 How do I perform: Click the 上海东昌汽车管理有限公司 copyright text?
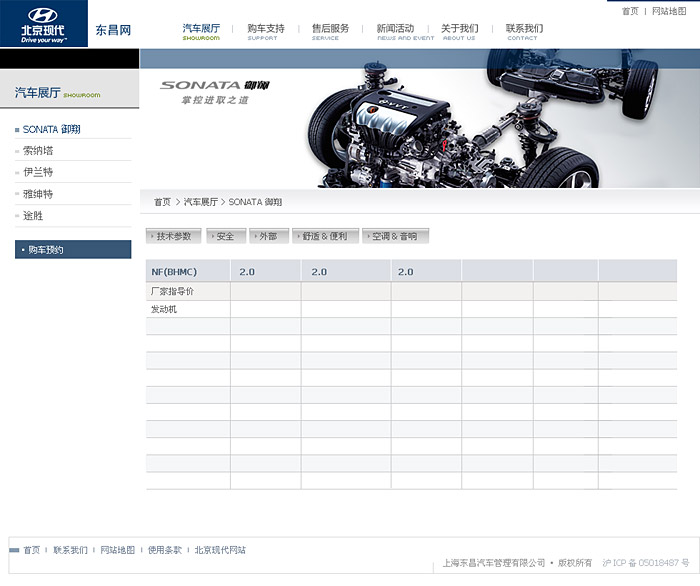494,563
